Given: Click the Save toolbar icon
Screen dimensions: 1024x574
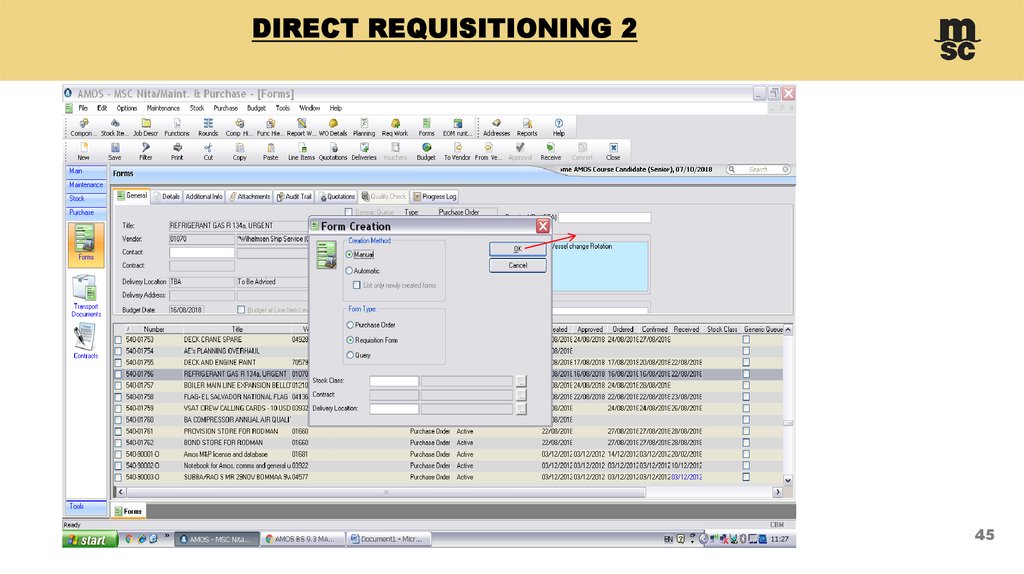Looking at the screenshot, I should click(x=115, y=151).
